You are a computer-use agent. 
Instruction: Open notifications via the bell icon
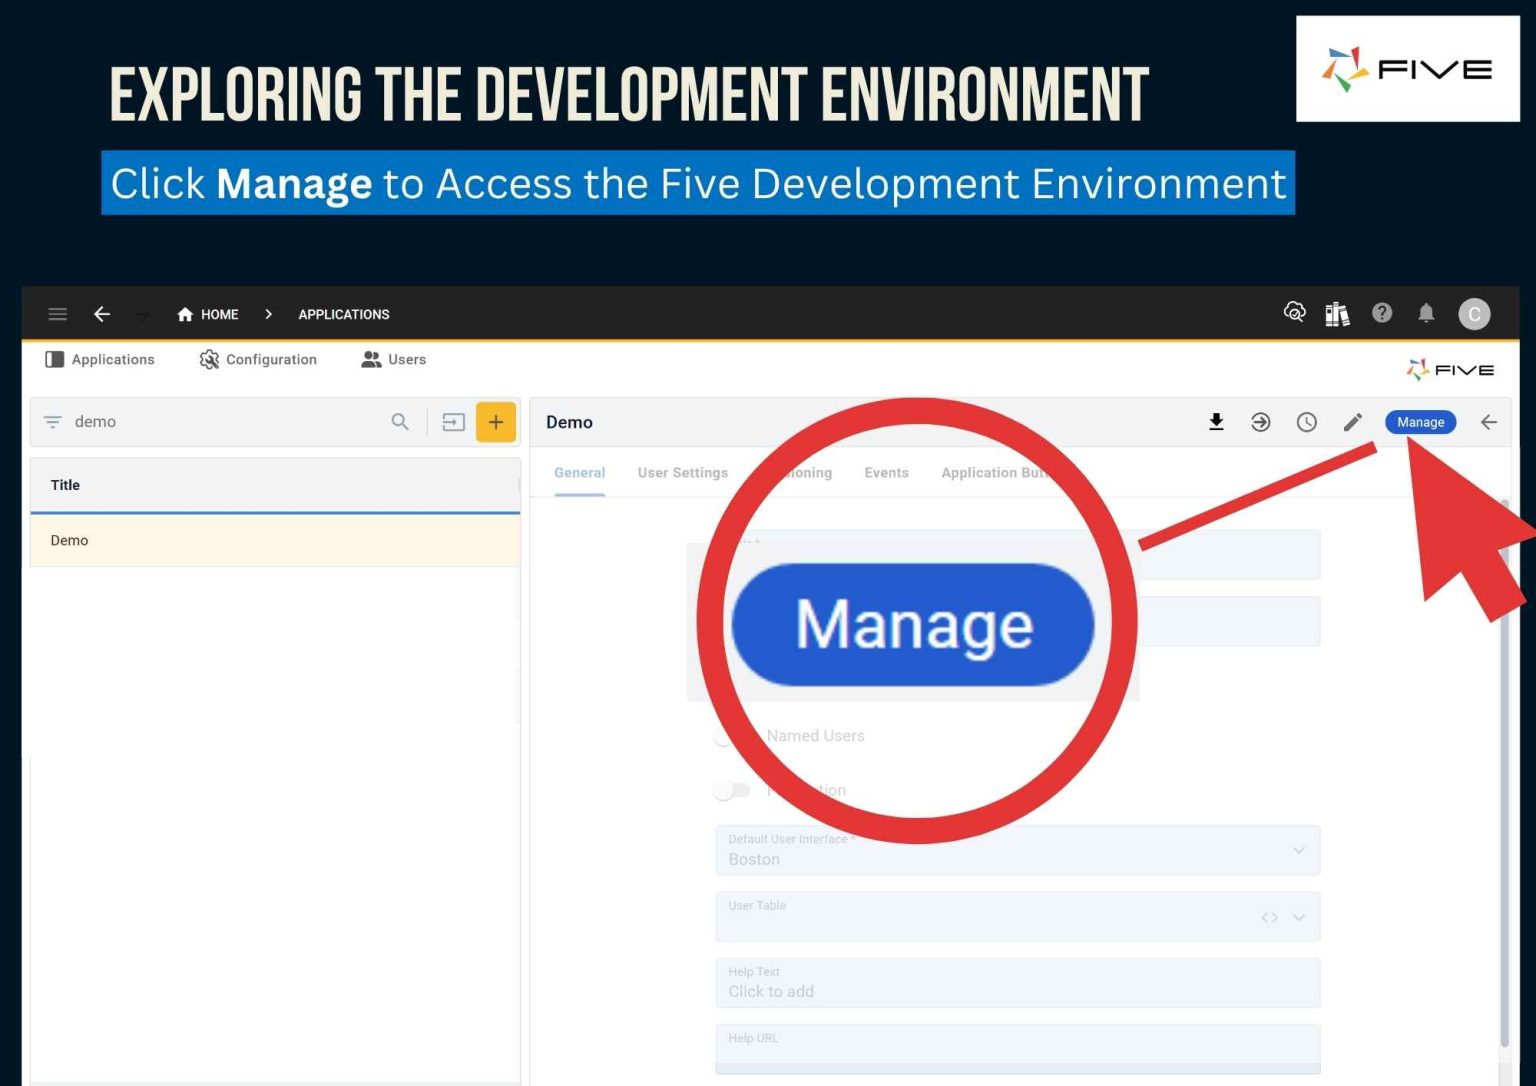1427,313
